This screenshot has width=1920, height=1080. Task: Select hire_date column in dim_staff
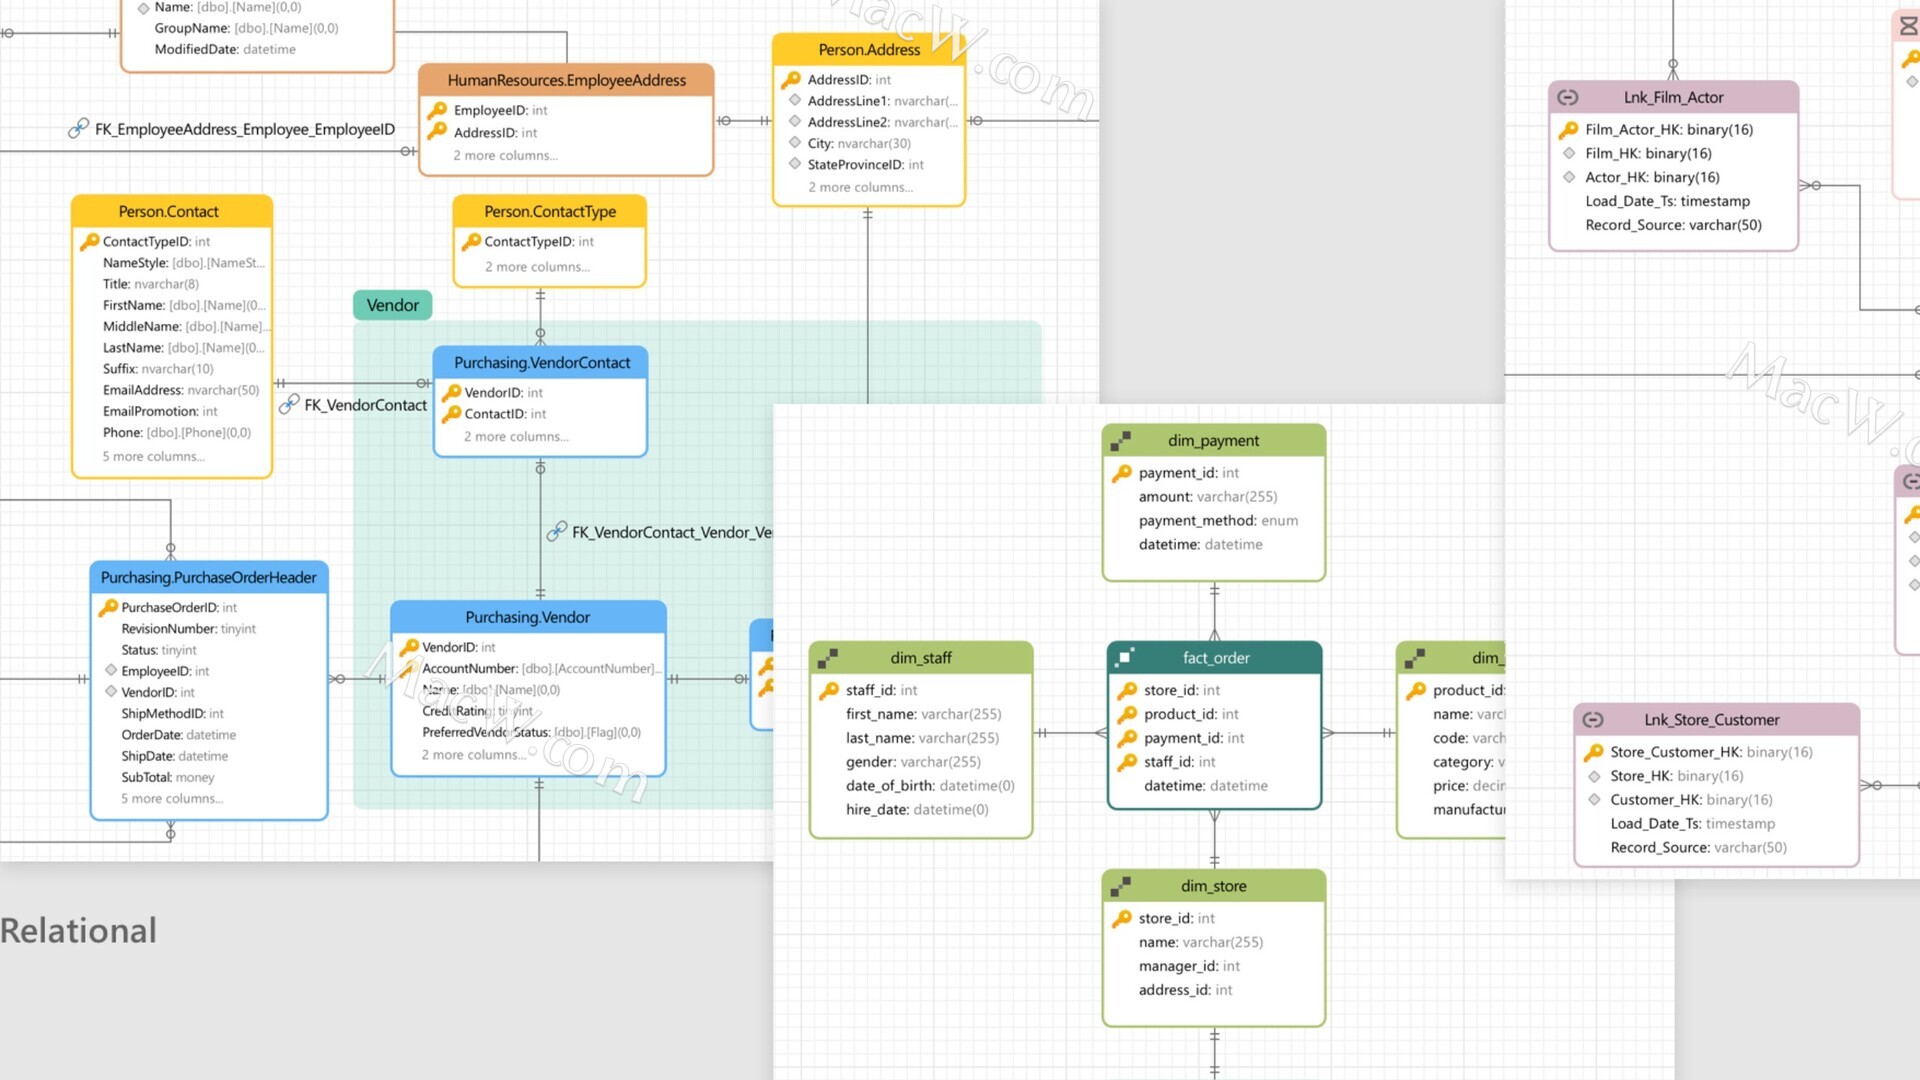pyautogui.click(x=917, y=809)
